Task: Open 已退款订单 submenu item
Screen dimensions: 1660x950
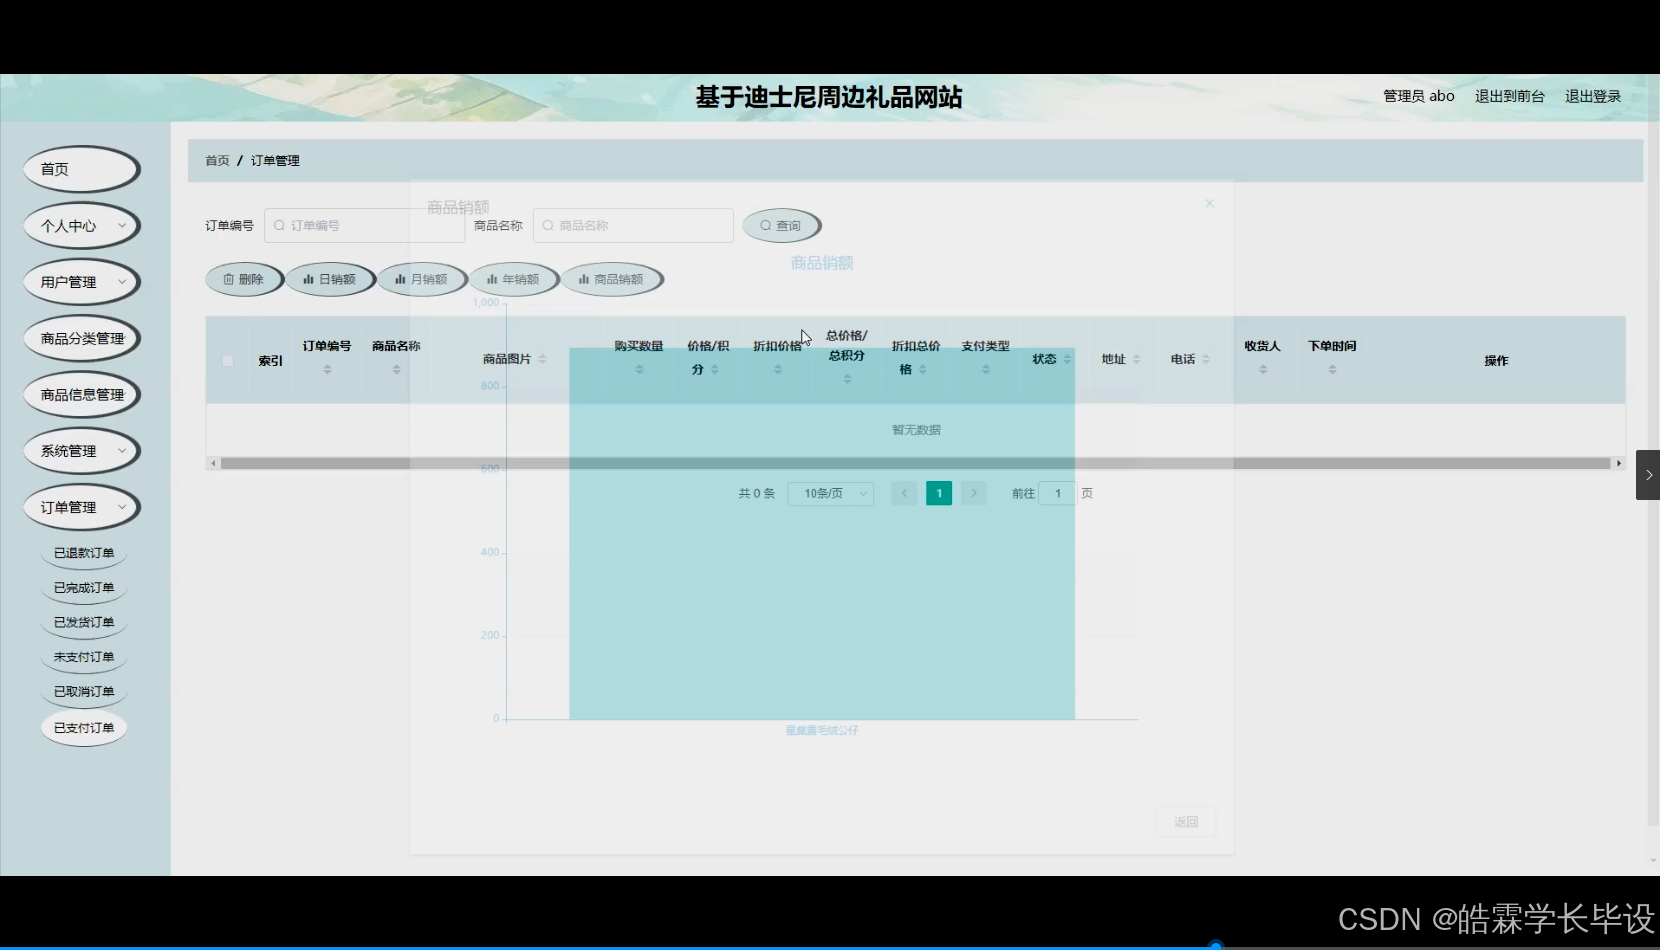Action: (x=84, y=553)
